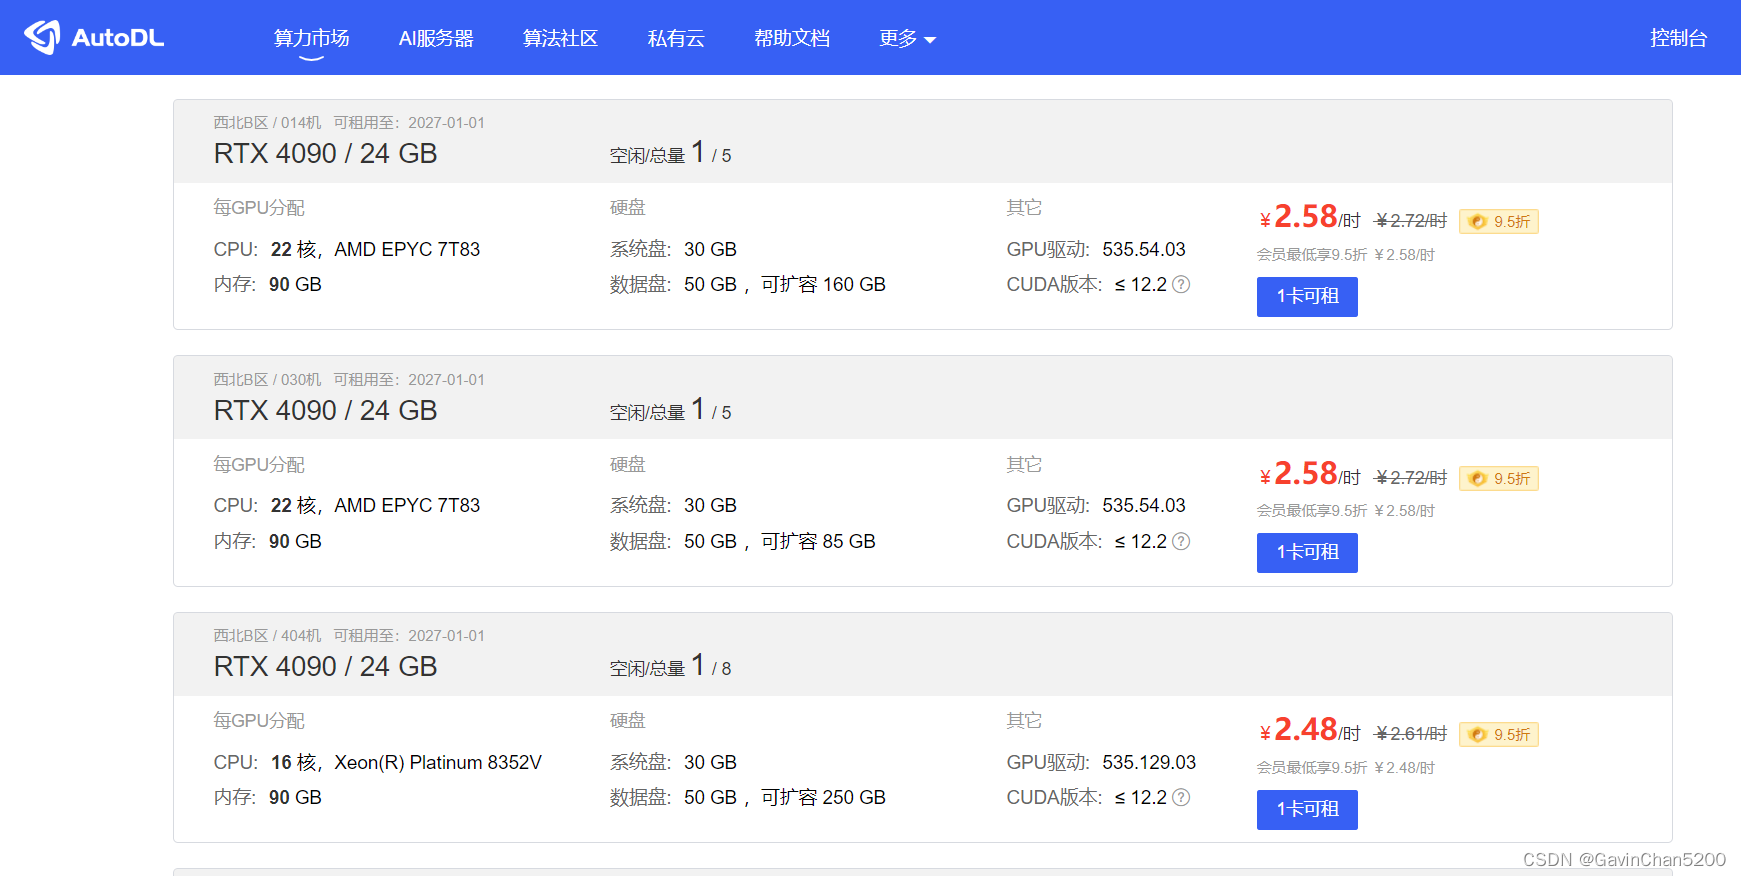Click Xeon(R) Platinum 8352V CPU text
Image resolution: width=1741 pixels, height=876 pixels.
pyautogui.click(x=438, y=762)
